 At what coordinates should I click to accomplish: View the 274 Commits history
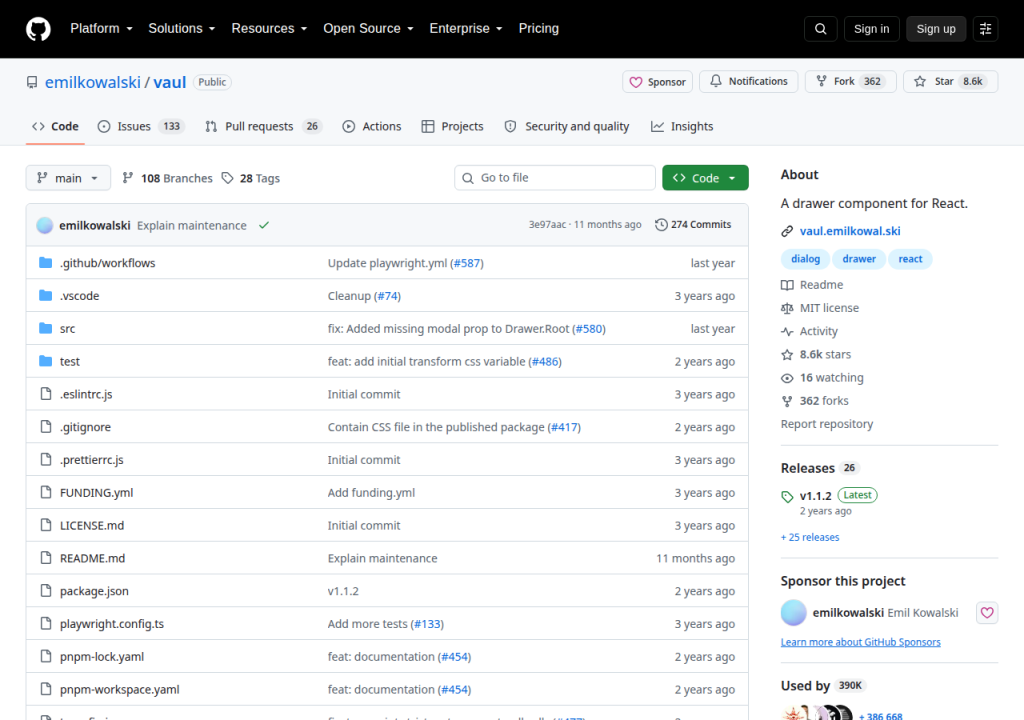(693, 225)
